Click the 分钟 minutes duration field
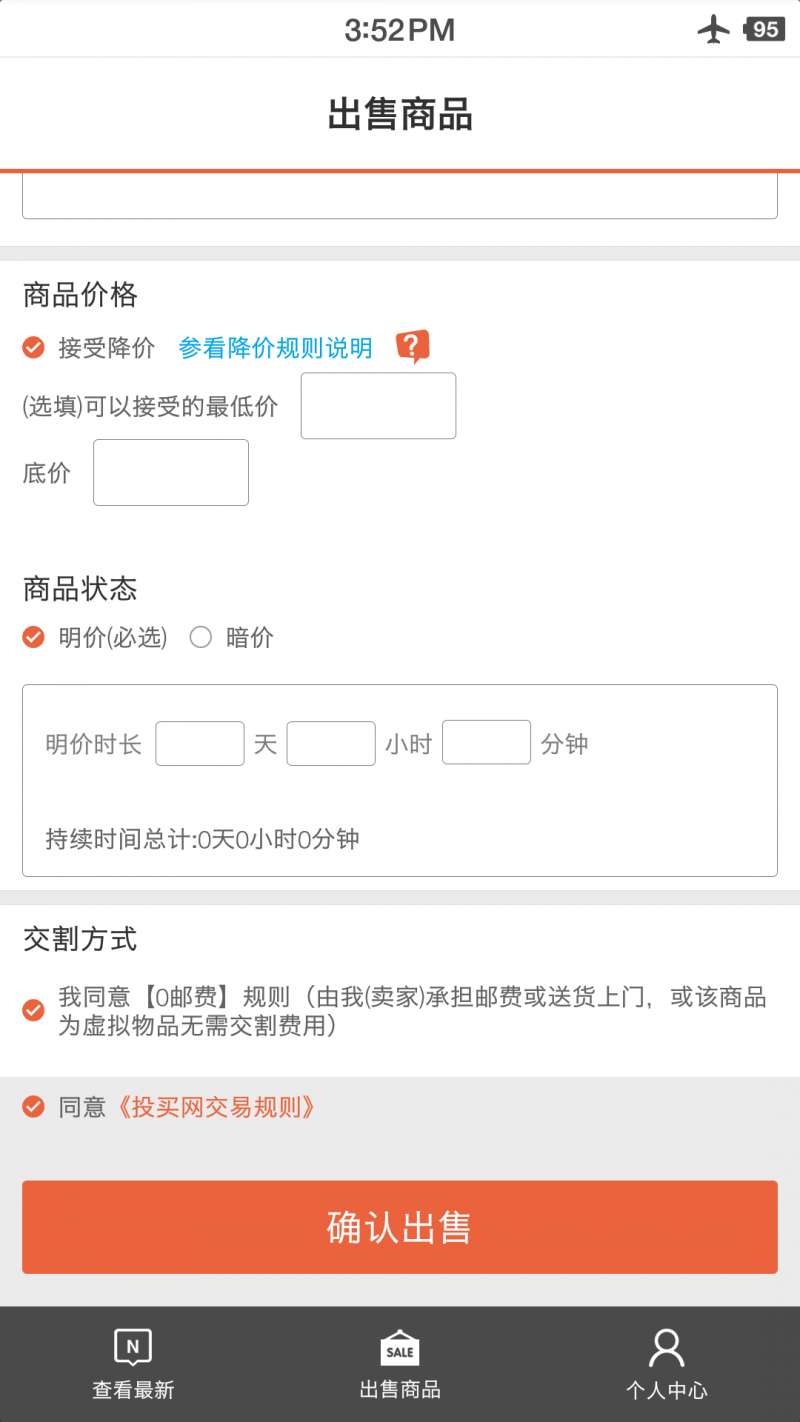This screenshot has height=1422, width=800. [x=486, y=742]
